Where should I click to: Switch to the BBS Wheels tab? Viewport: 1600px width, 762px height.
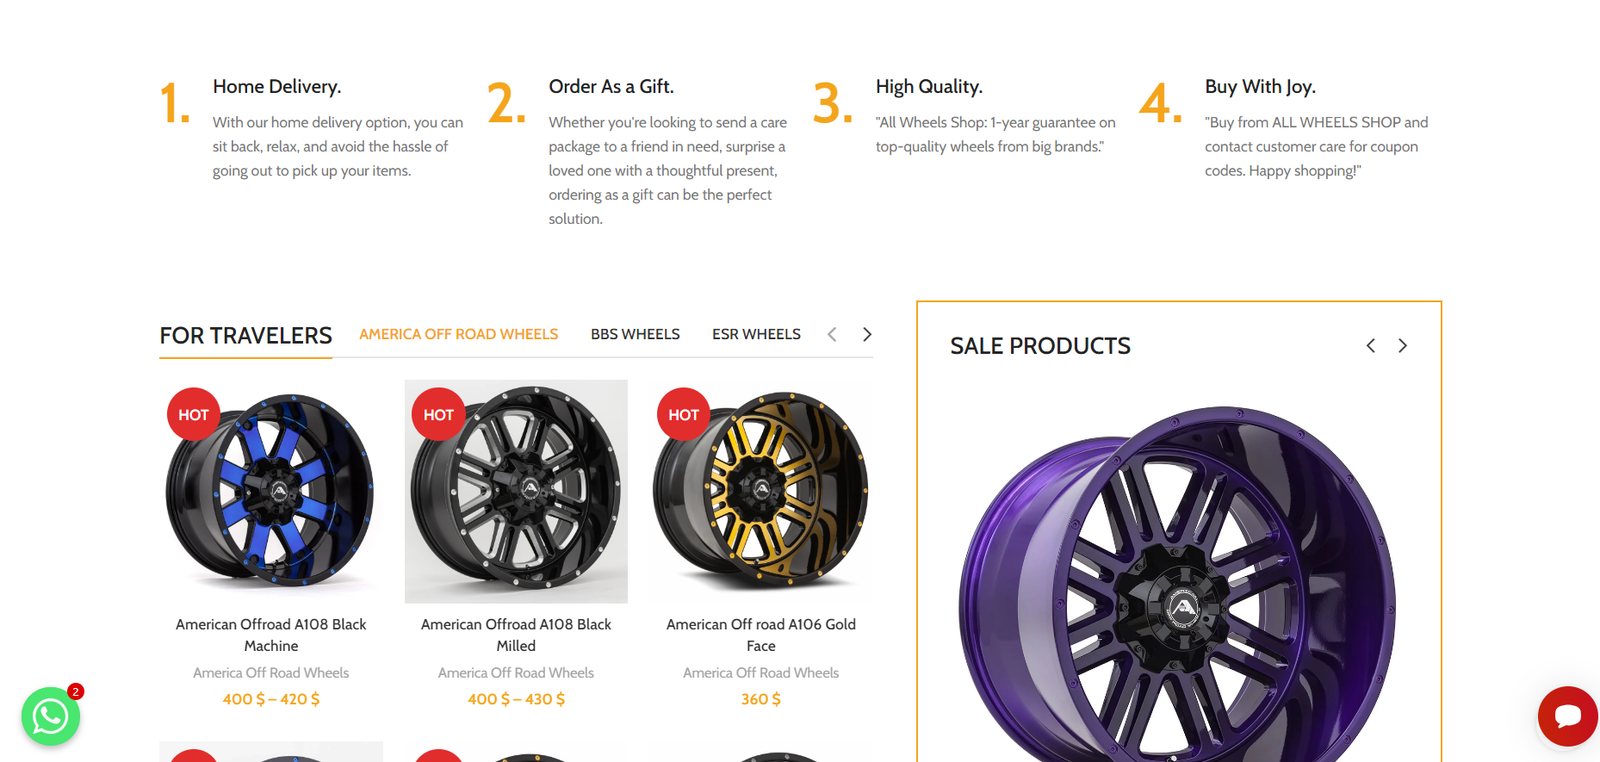pyautogui.click(x=635, y=334)
